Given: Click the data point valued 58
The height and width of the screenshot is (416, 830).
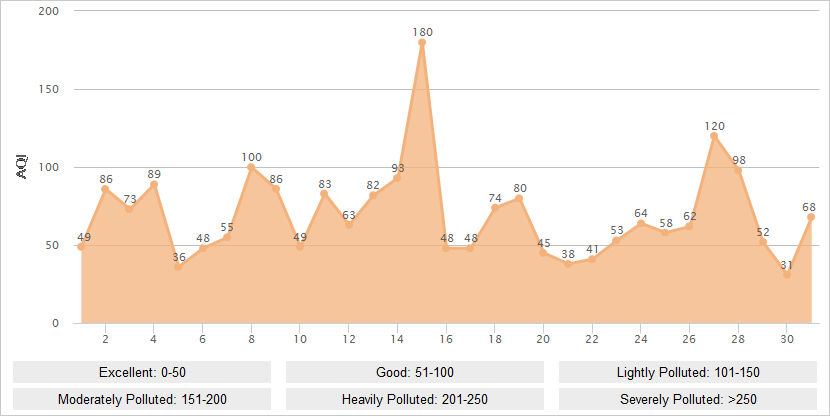Looking at the screenshot, I should coord(665,232).
